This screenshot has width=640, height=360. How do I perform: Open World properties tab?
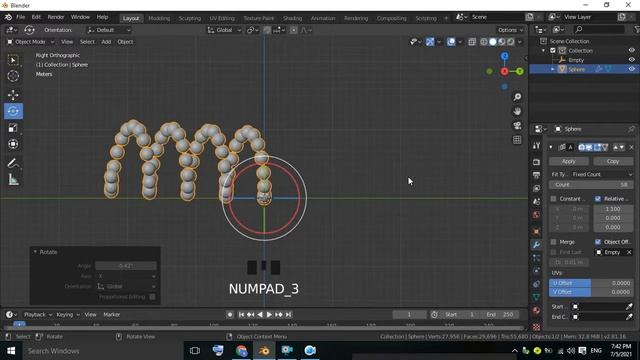tap(536, 215)
